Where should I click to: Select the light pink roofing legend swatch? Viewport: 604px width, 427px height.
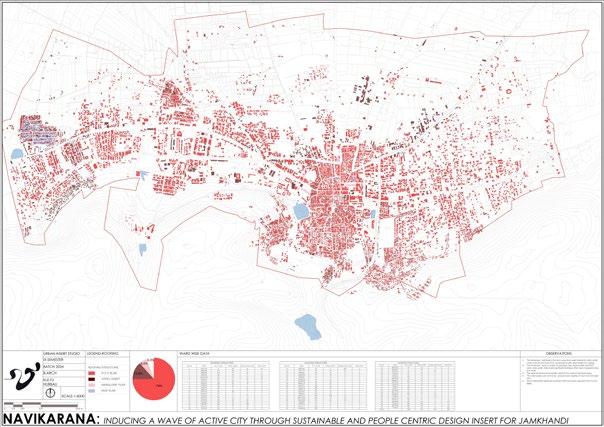pos(92,385)
